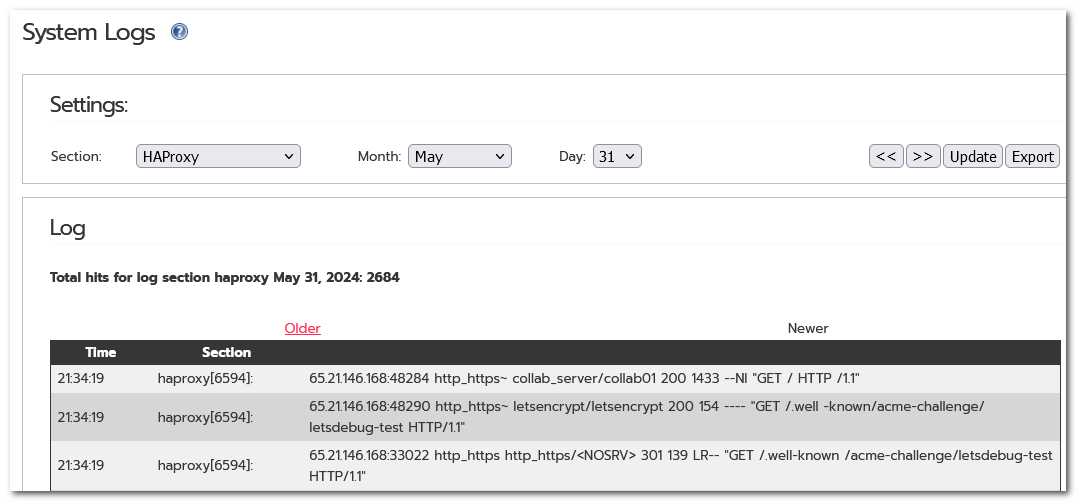The width and height of the screenshot is (1077, 502).
Task: Select the Time column header
Action: [100, 352]
